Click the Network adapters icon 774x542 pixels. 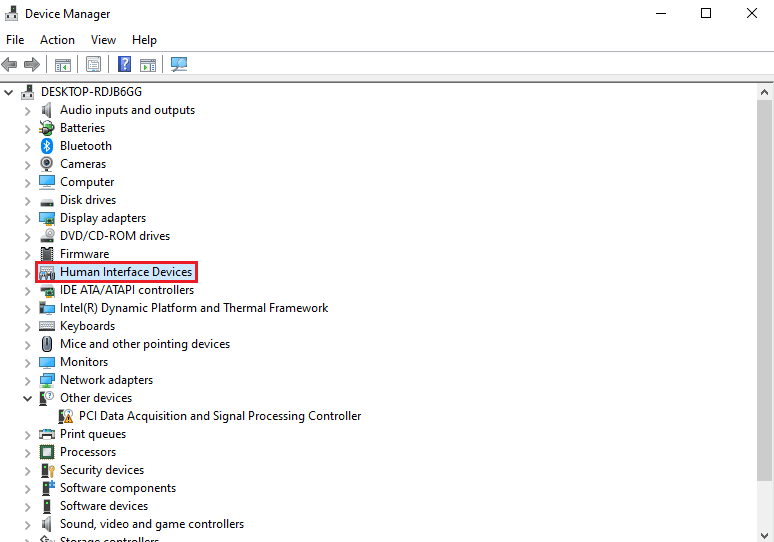pos(46,380)
